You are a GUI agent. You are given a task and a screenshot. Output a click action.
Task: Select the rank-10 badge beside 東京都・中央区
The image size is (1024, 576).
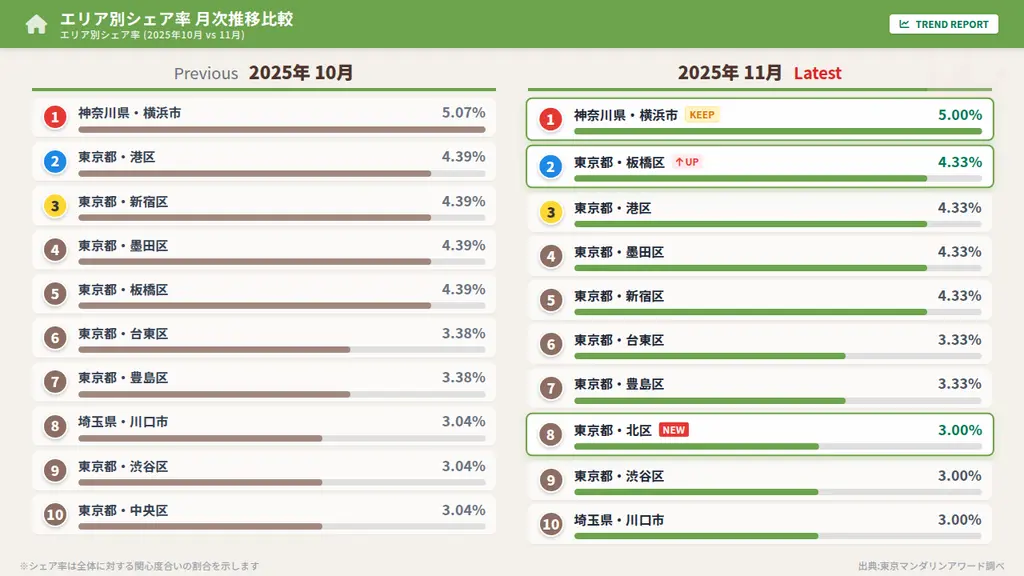pyautogui.click(x=55, y=514)
